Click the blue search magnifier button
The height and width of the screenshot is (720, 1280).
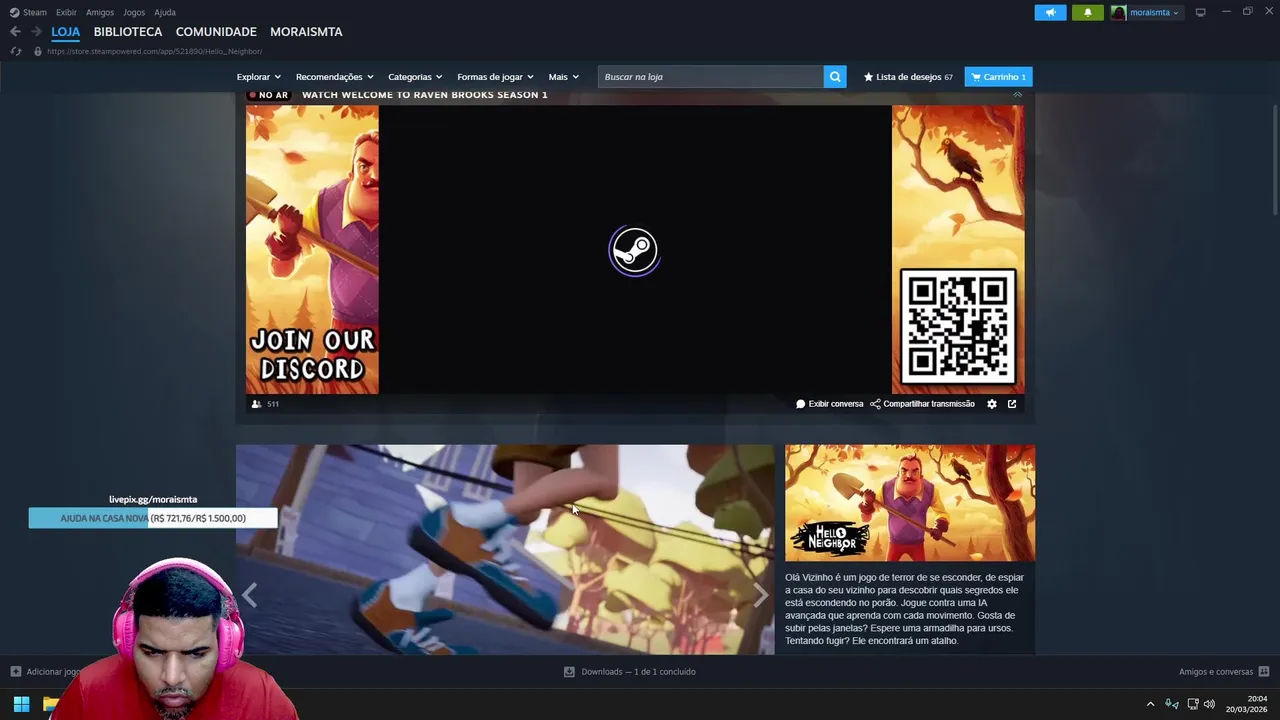pos(835,77)
